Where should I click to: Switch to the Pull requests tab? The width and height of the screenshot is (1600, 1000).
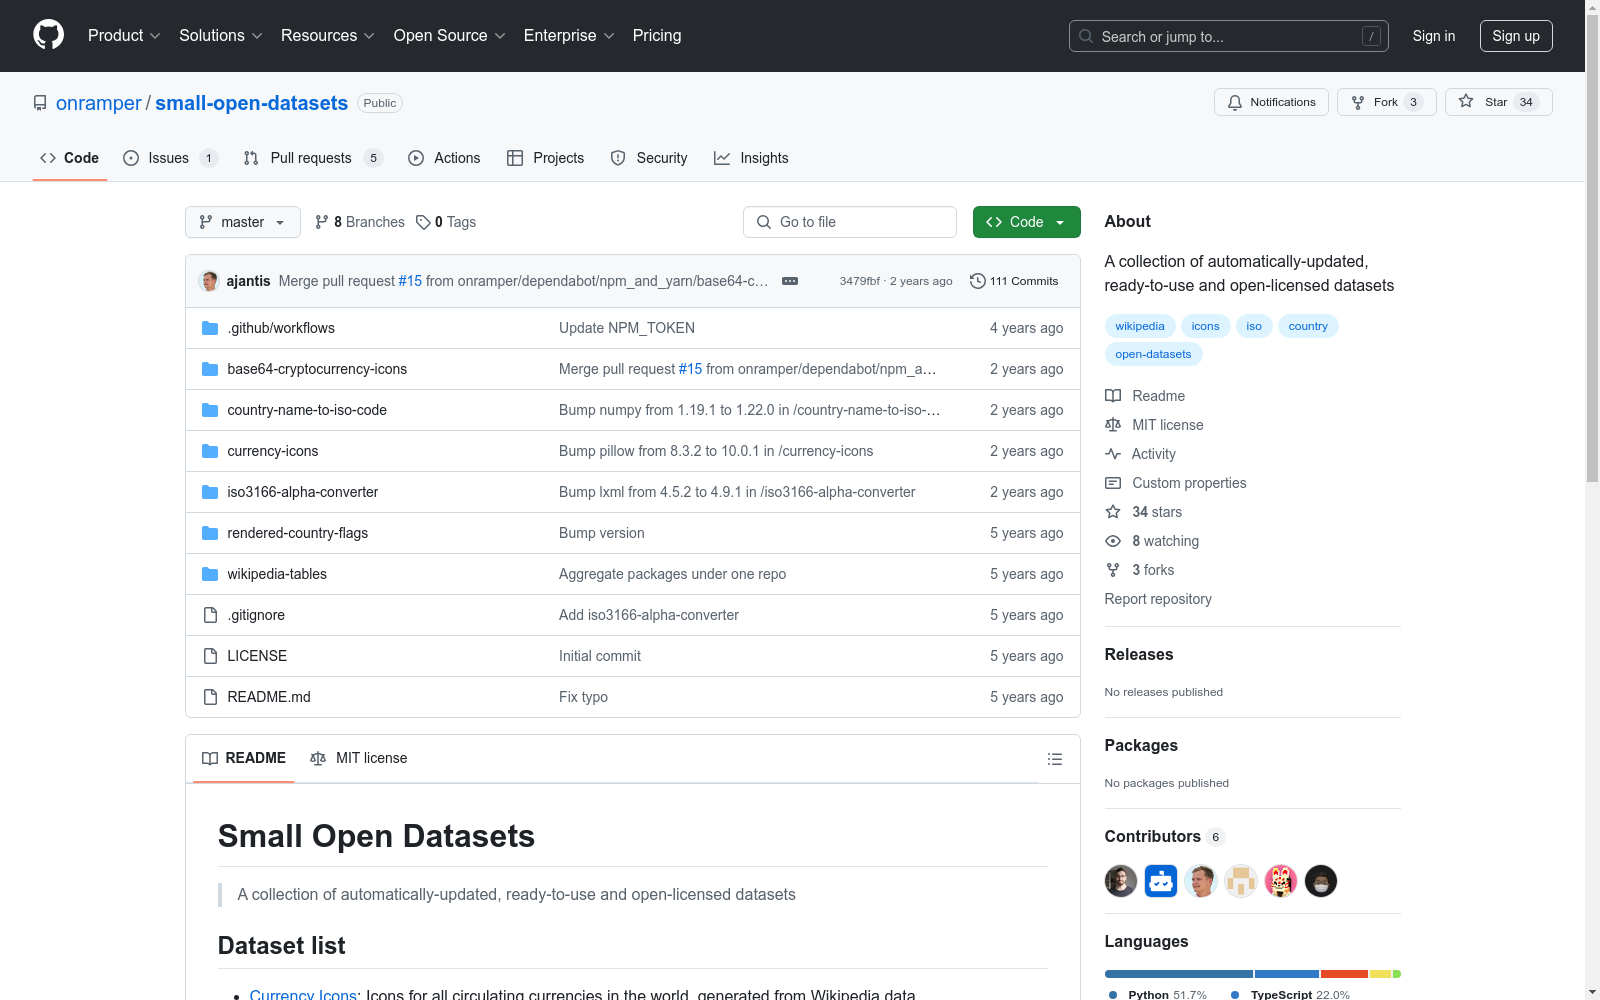tap(313, 158)
